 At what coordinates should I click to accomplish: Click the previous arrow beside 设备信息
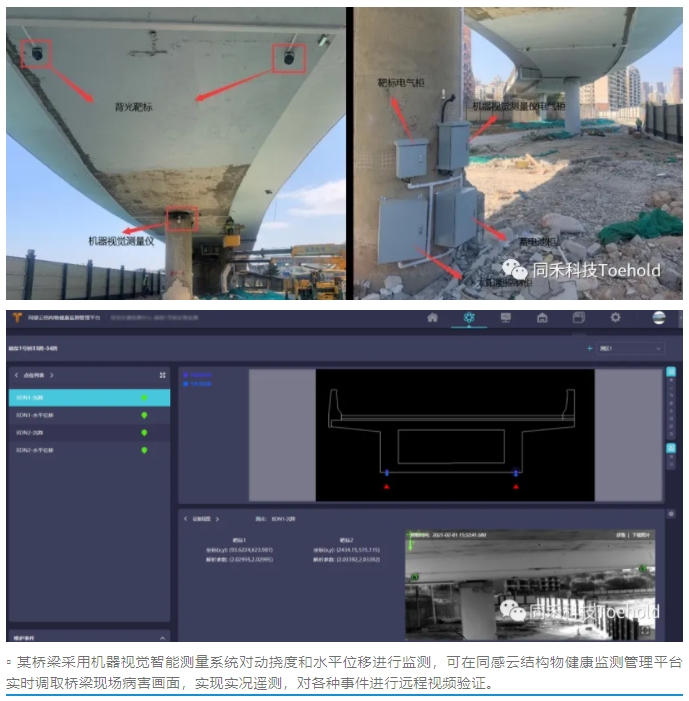pyautogui.click(x=185, y=519)
